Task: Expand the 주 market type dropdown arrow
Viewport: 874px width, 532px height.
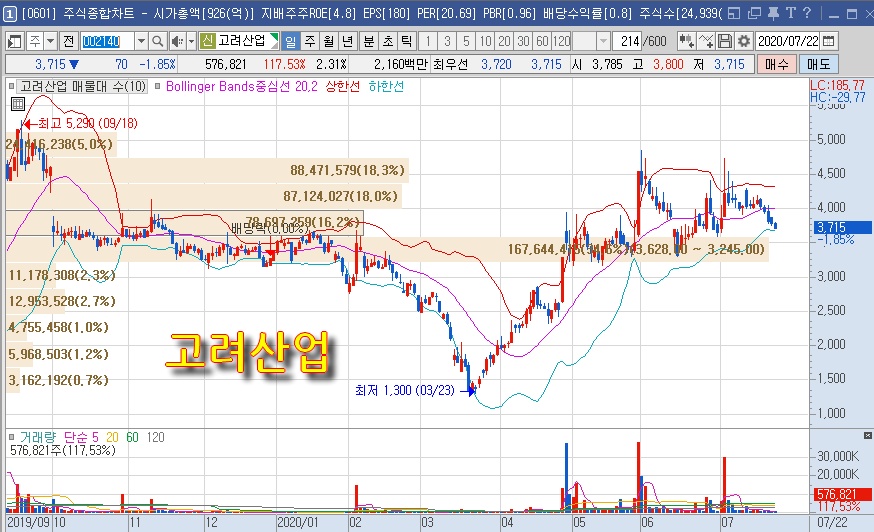Action: click(x=51, y=41)
